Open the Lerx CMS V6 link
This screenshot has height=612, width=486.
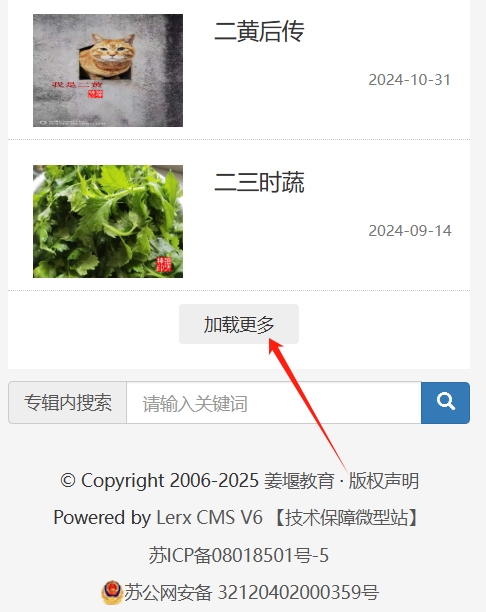coord(209,518)
